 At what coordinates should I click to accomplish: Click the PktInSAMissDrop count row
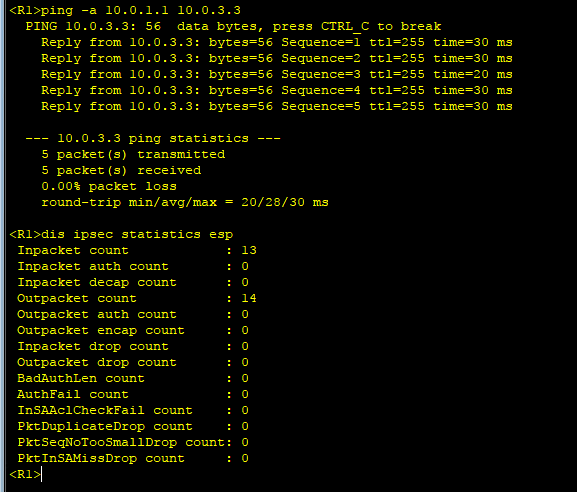pyautogui.click(x=133, y=459)
